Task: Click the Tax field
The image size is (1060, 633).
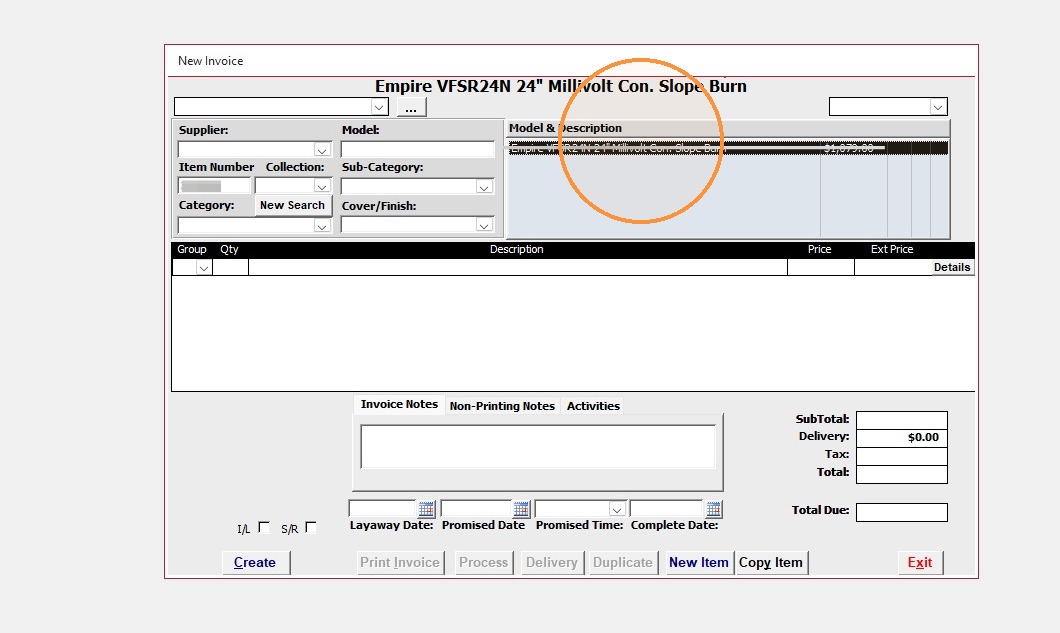Action: 902,456
